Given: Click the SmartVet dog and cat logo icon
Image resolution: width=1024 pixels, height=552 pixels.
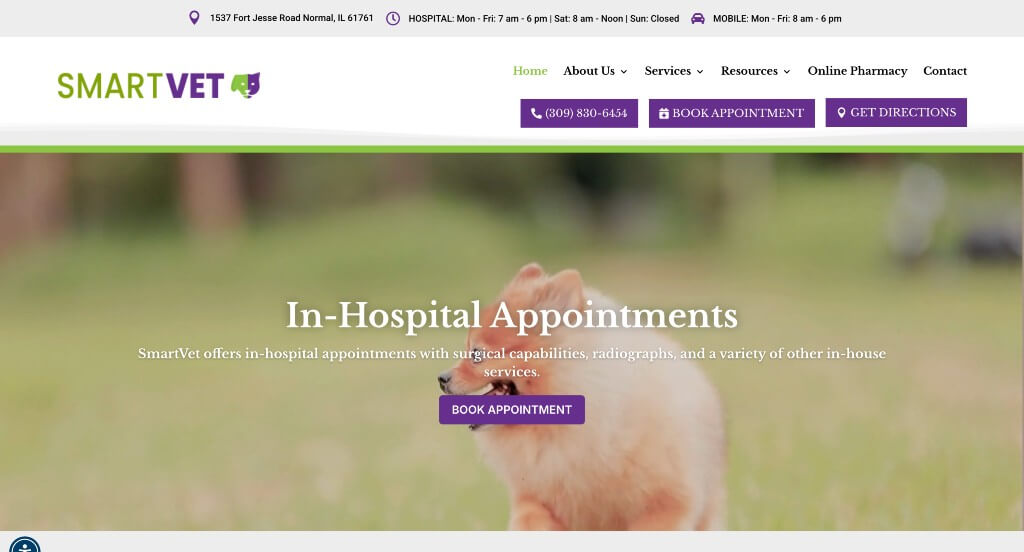Looking at the screenshot, I should pyautogui.click(x=246, y=85).
